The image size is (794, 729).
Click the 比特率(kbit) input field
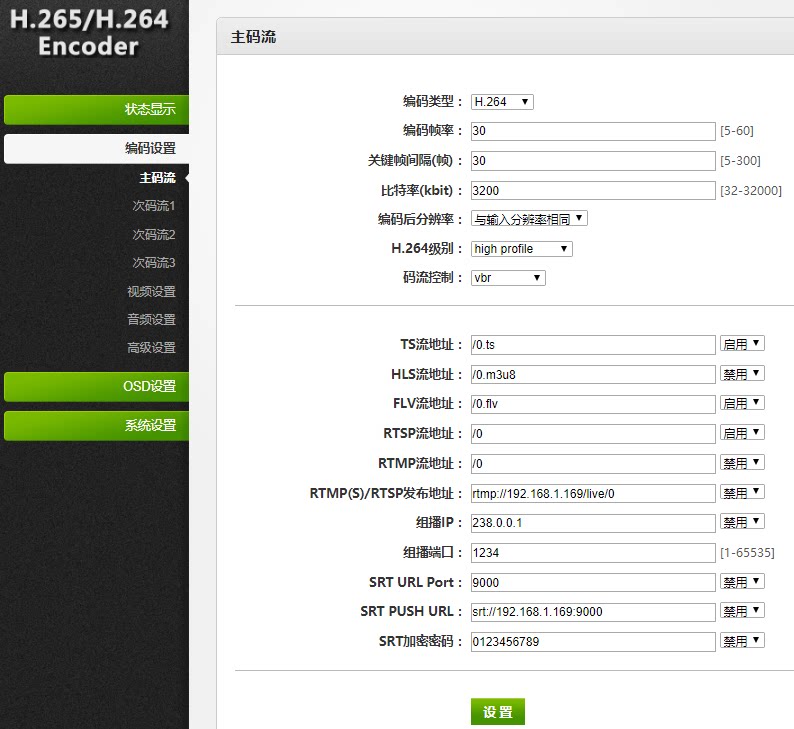click(593, 190)
